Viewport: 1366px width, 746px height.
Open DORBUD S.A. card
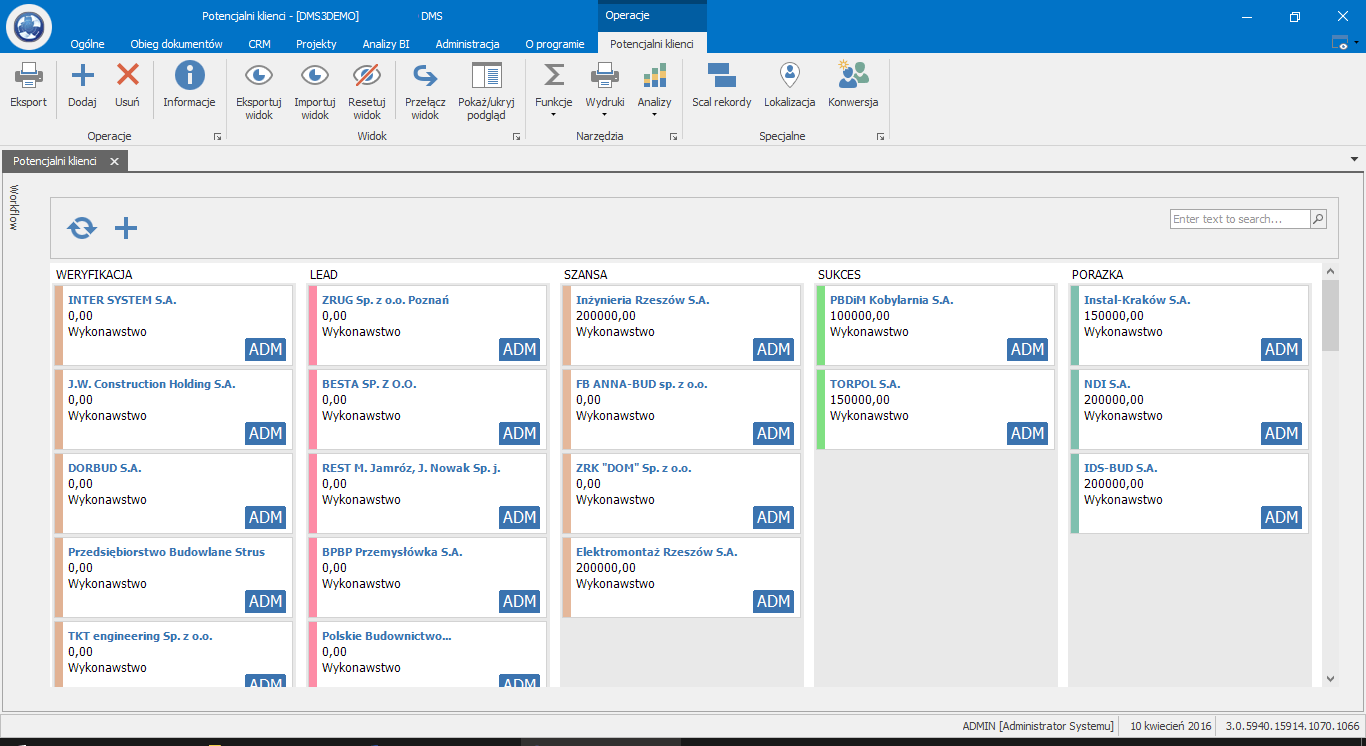point(173,493)
